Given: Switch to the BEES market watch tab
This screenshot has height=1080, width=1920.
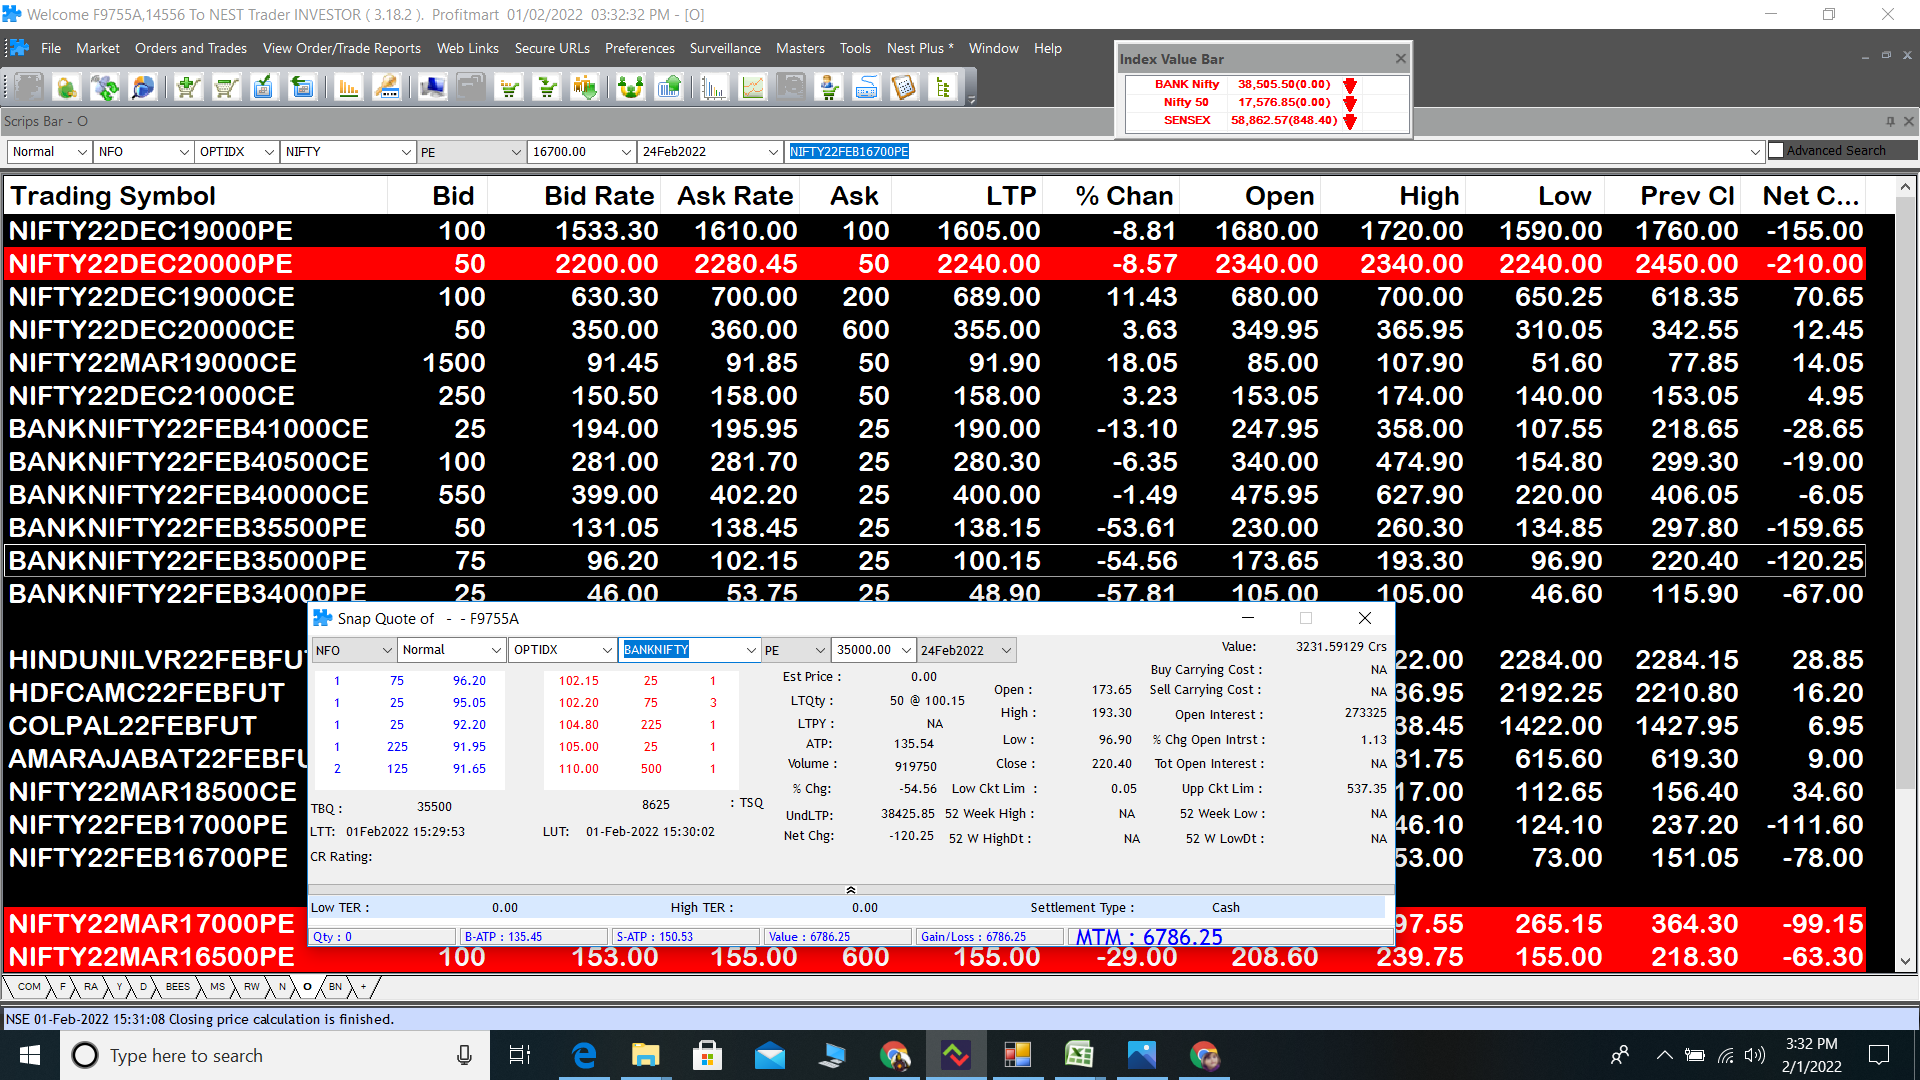Looking at the screenshot, I should (x=177, y=987).
